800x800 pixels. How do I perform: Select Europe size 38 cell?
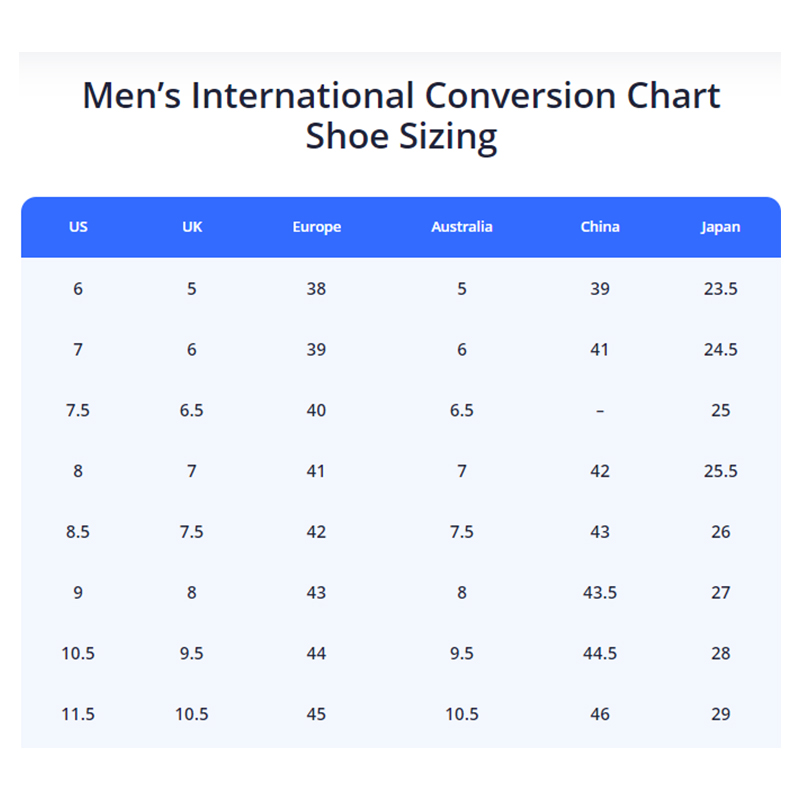tap(316, 289)
